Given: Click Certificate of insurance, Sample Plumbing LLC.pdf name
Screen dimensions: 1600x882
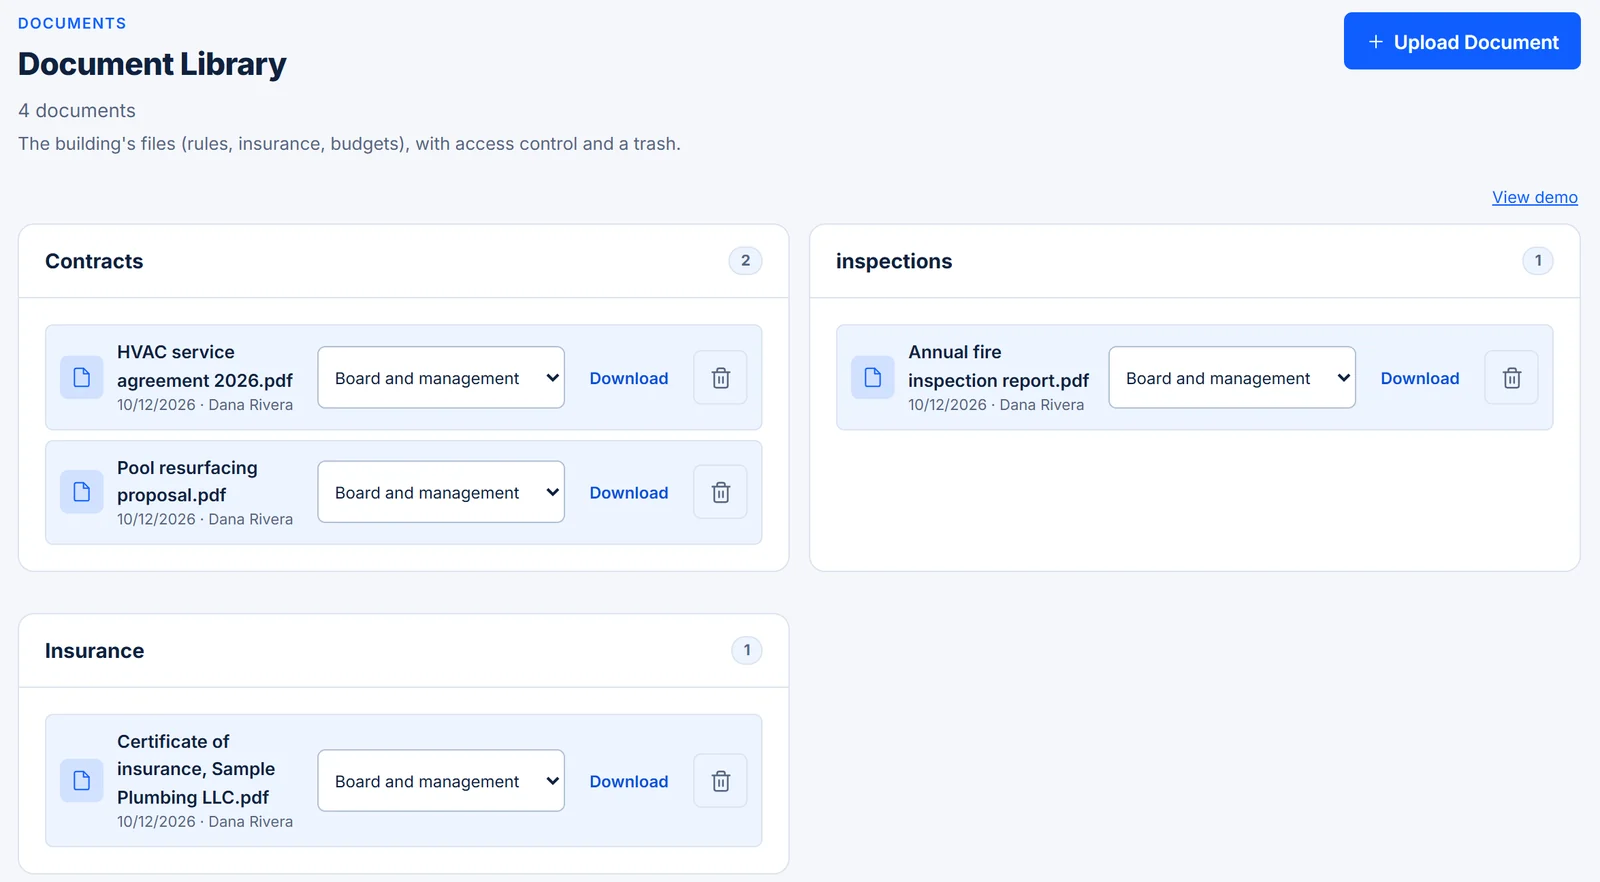Looking at the screenshot, I should [x=196, y=769].
